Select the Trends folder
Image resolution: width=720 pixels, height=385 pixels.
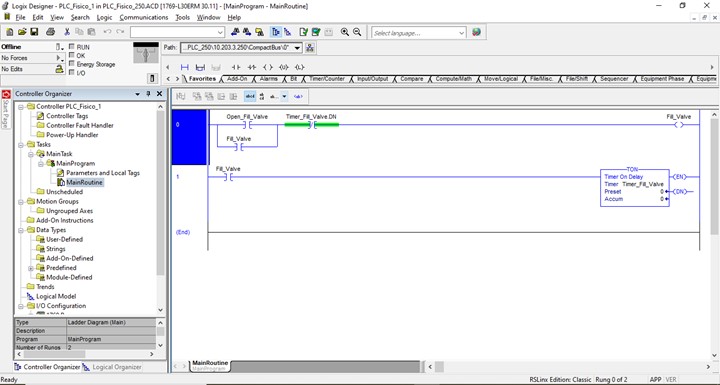45,287
